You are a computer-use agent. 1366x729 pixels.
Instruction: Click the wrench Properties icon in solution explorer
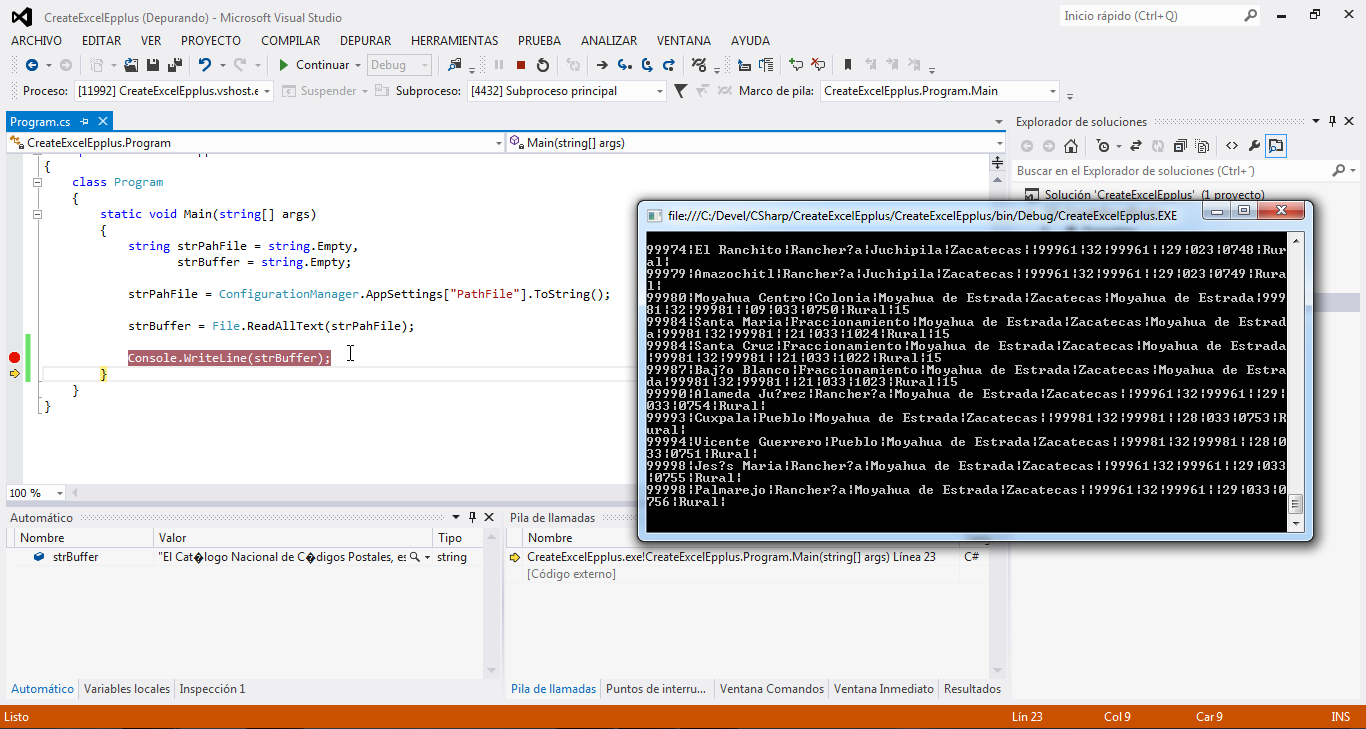[1254, 146]
